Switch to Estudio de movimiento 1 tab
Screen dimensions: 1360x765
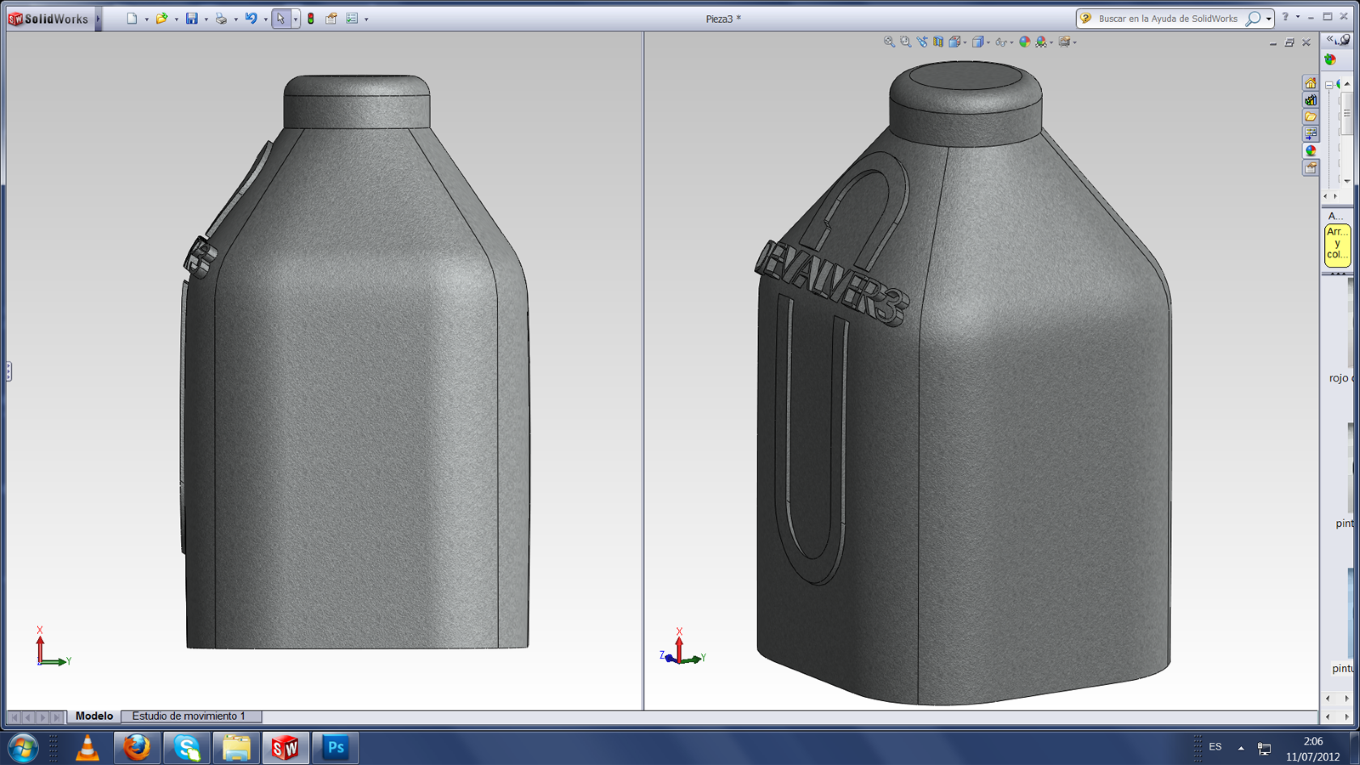click(x=189, y=716)
